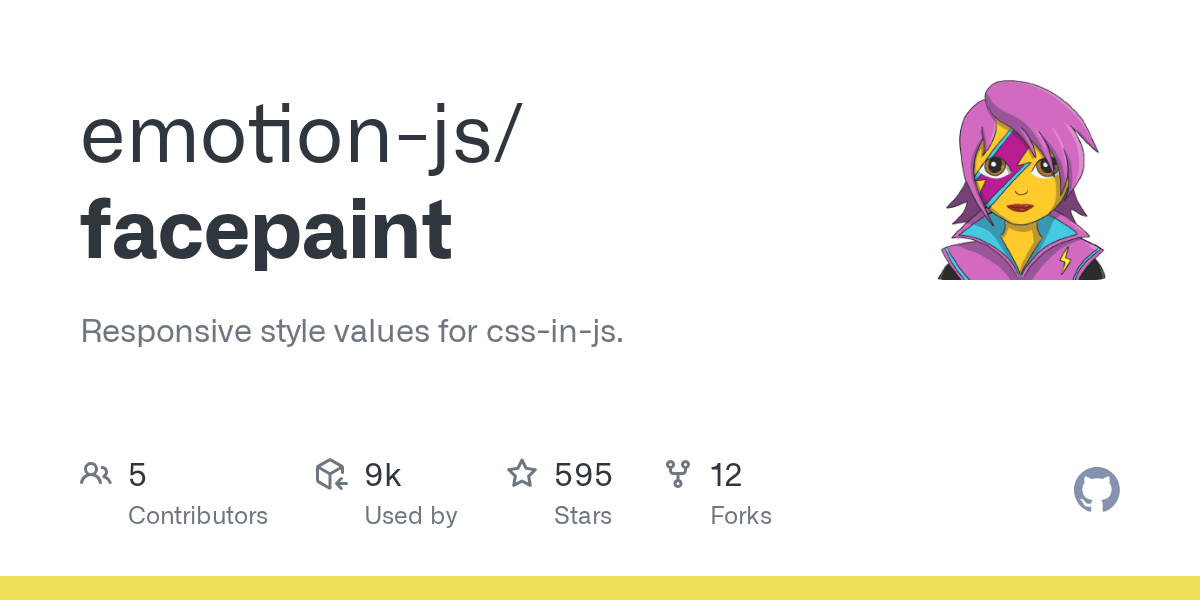Click the yellow lightning bolt on jacket
This screenshot has width=1200, height=600.
pos(1065,260)
